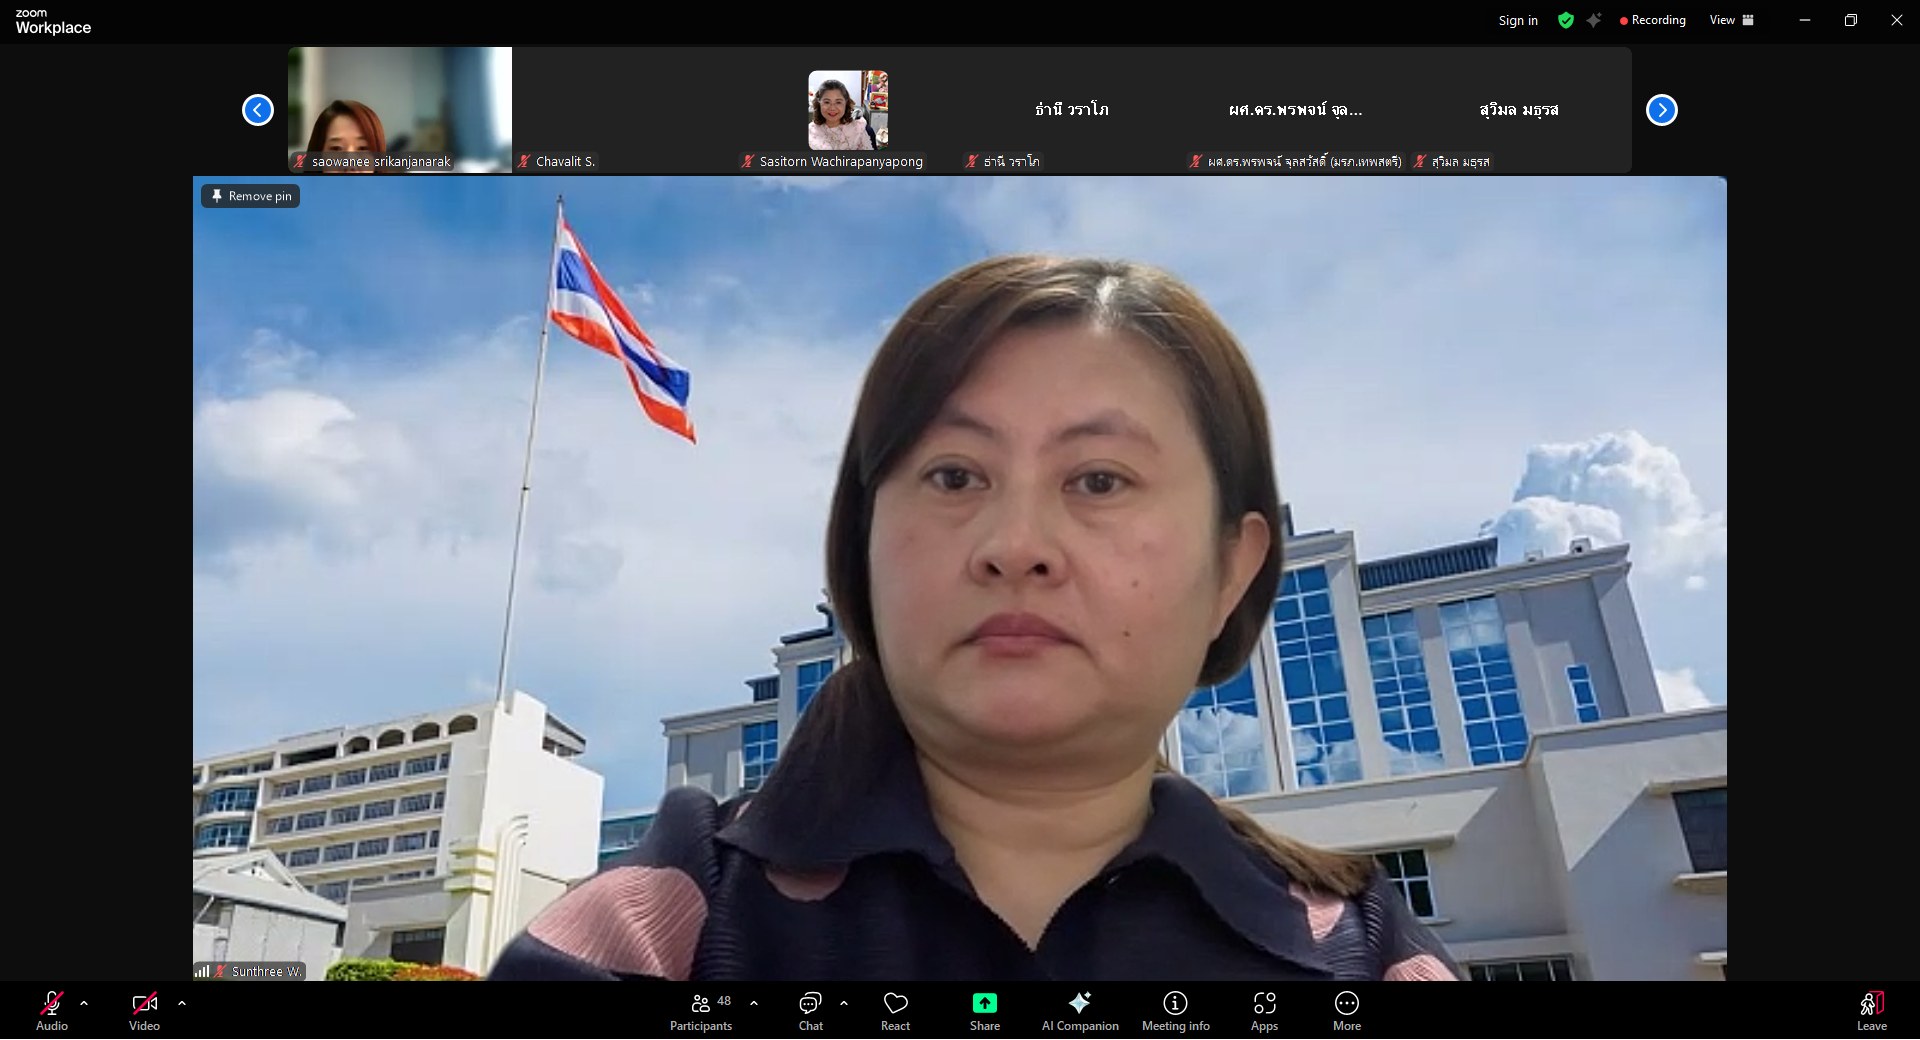Launch the AI Companion
Viewport: 1920px width, 1040px height.
[1079, 1010]
